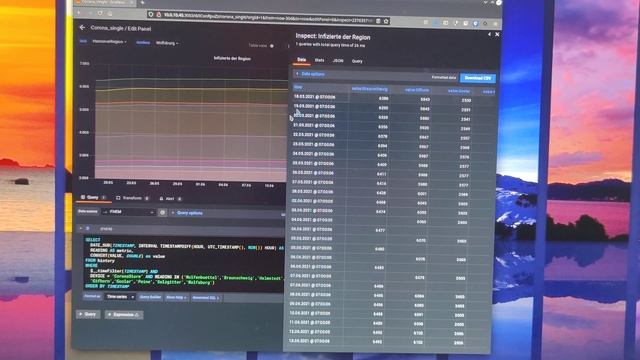Open the Data tab in Inspect
The width and height of the screenshot is (640, 360).
[302, 60]
